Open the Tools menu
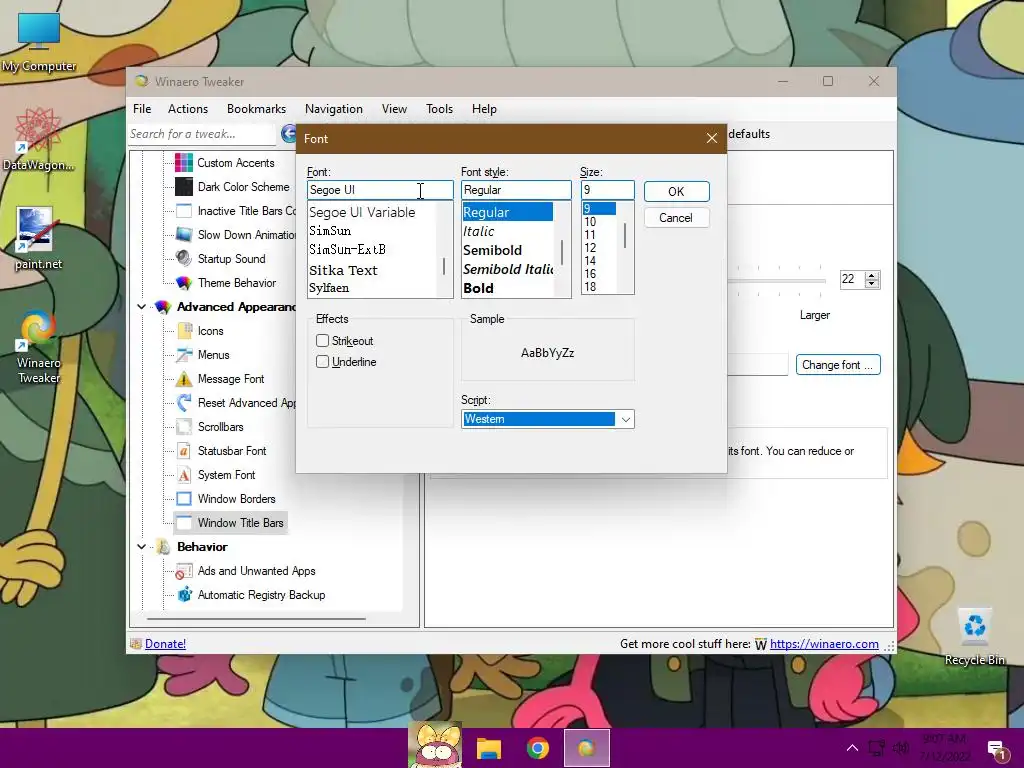Screen dimensions: 1024x768 (x=439, y=109)
